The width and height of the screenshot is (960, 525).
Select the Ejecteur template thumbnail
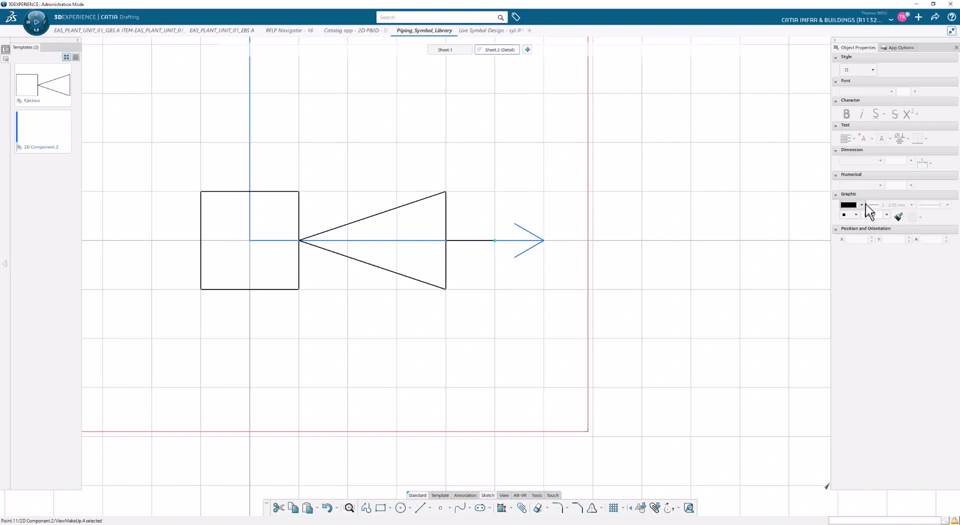43,85
